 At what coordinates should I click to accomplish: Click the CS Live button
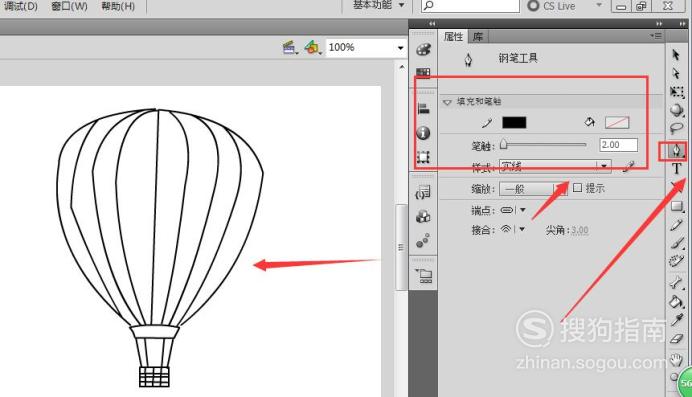coord(551,6)
